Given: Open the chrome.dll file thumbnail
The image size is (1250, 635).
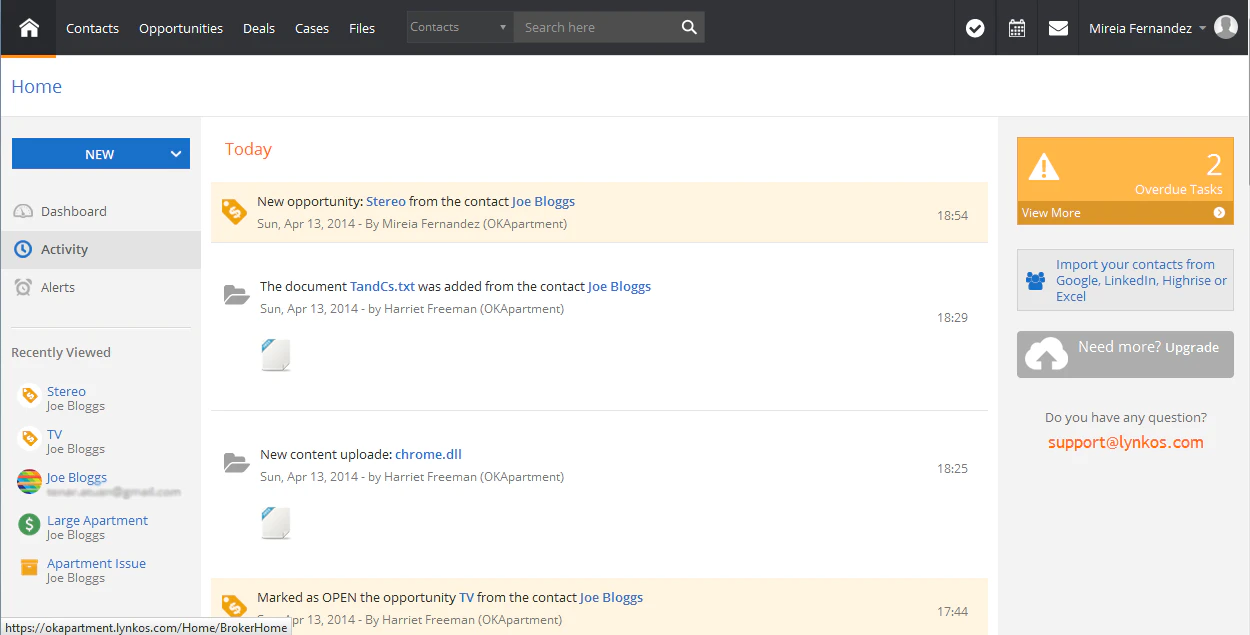Looking at the screenshot, I should [276, 523].
